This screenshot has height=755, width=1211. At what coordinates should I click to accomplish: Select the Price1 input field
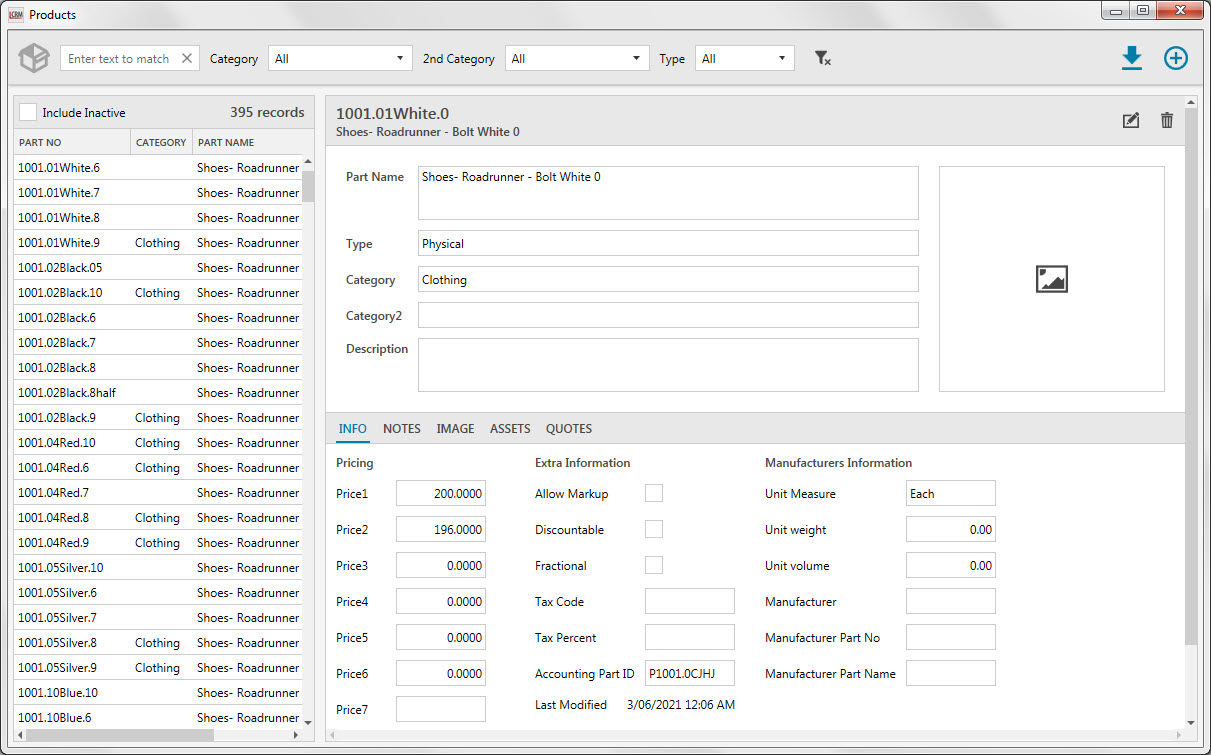click(440, 493)
